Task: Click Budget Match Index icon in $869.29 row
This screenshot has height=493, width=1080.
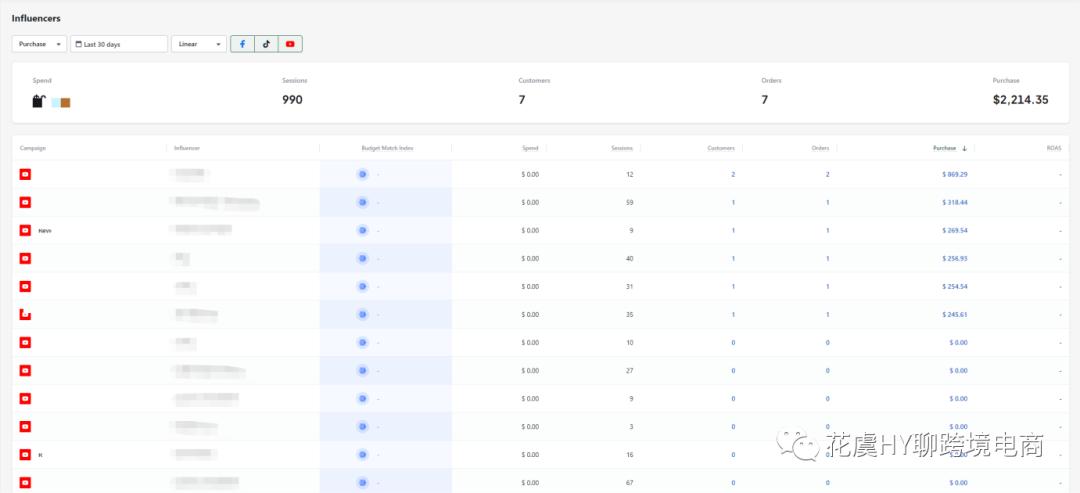Action: [362, 174]
